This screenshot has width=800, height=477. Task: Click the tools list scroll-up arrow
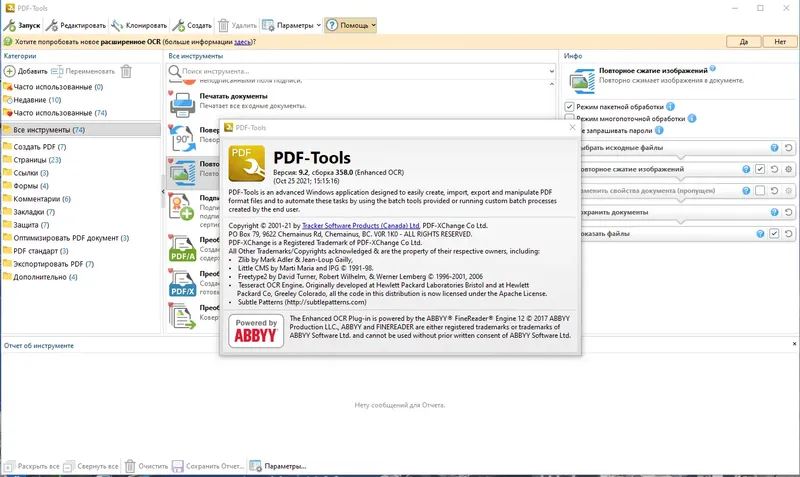(x=552, y=84)
